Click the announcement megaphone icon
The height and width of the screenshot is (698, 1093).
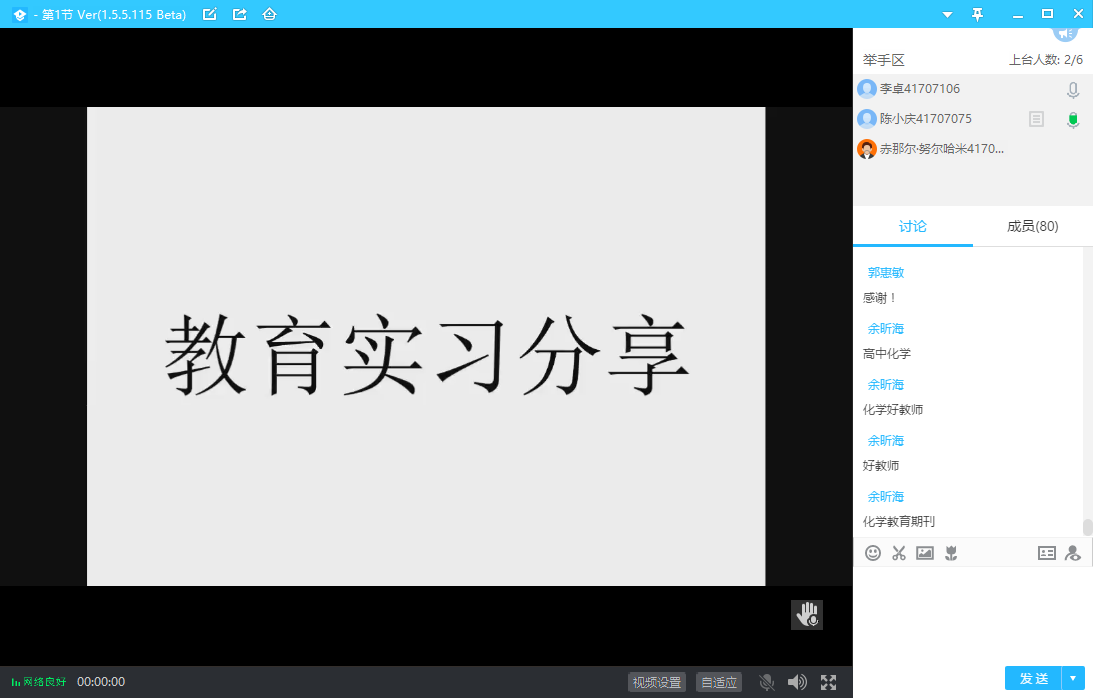(1065, 32)
